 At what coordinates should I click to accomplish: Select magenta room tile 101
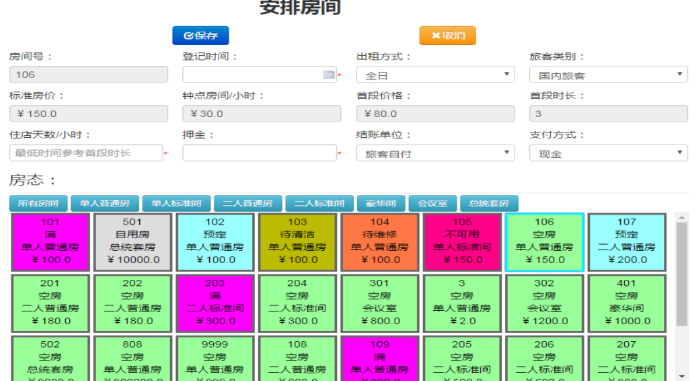(50, 242)
